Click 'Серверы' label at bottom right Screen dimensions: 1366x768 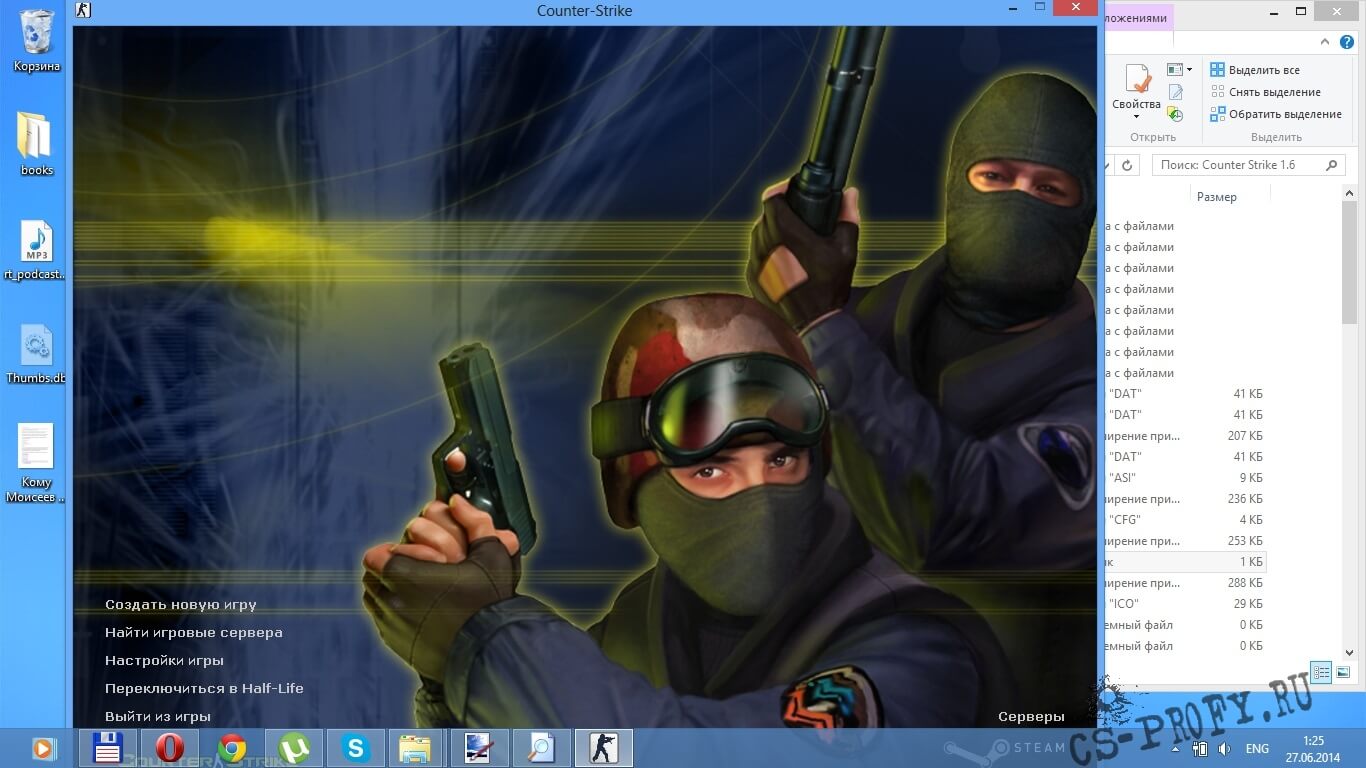click(x=1031, y=717)
